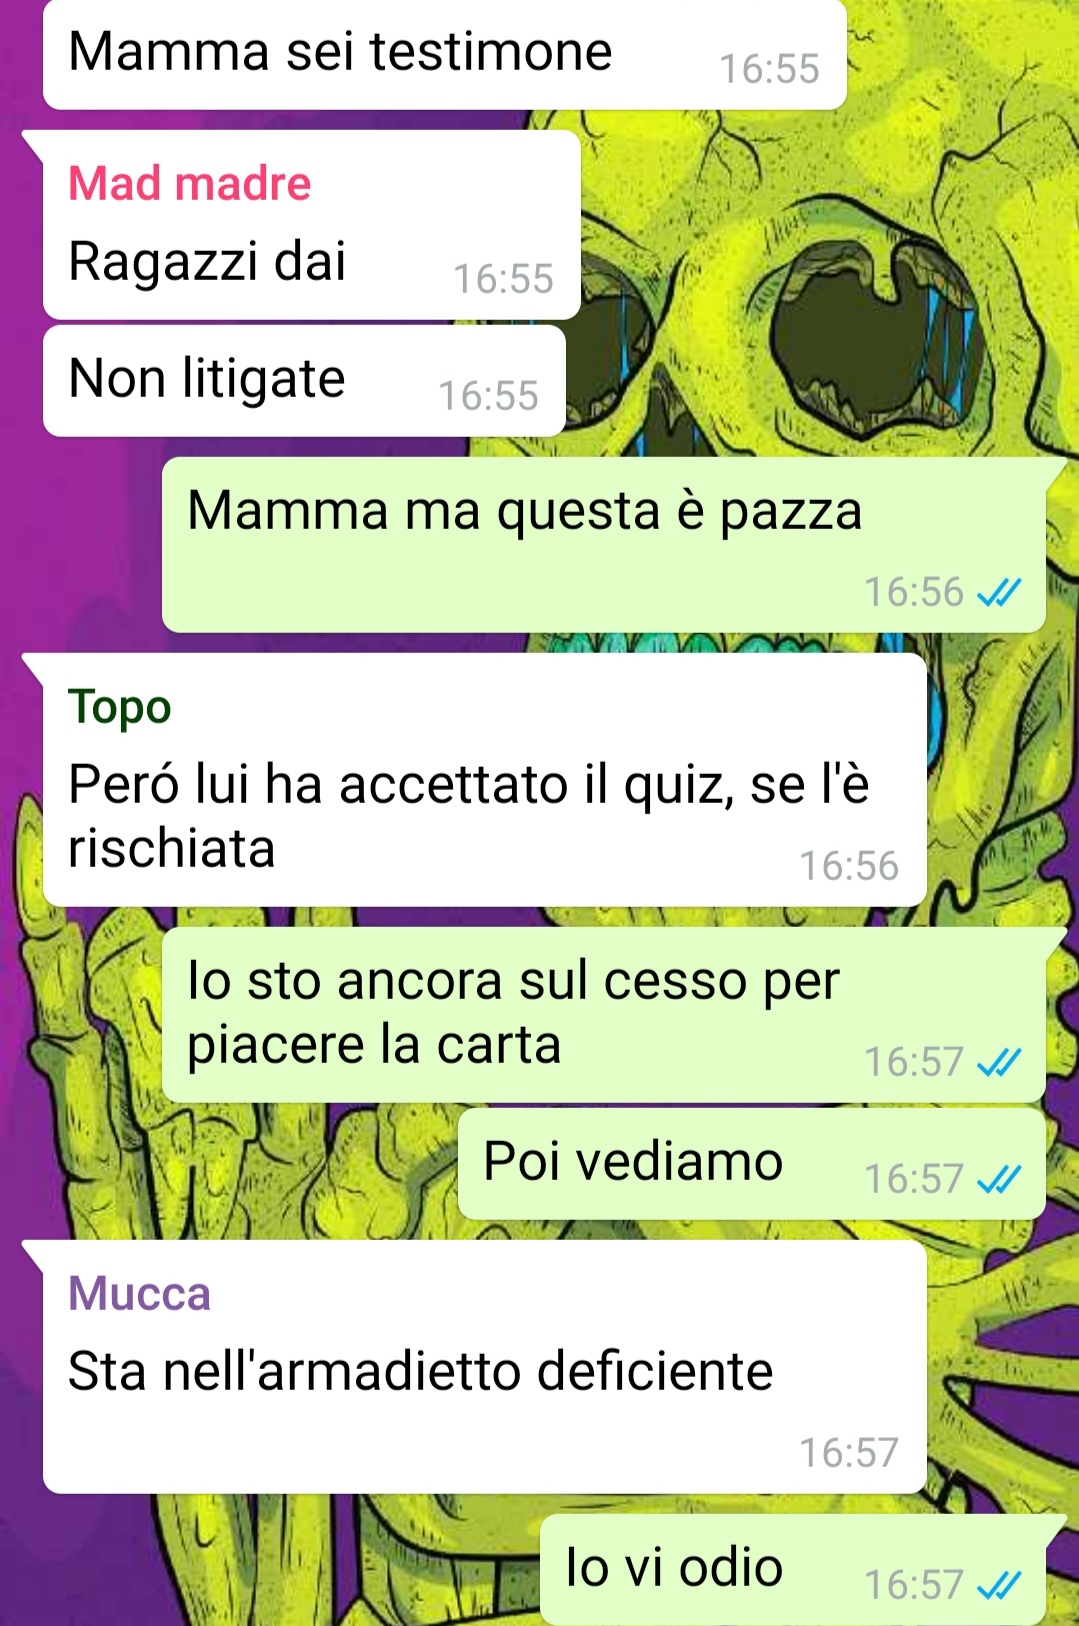The image size is (1079, 1626).
Task: Select the 'Peró lui ha accettato il quiz' message
Action: coord(484,780)
